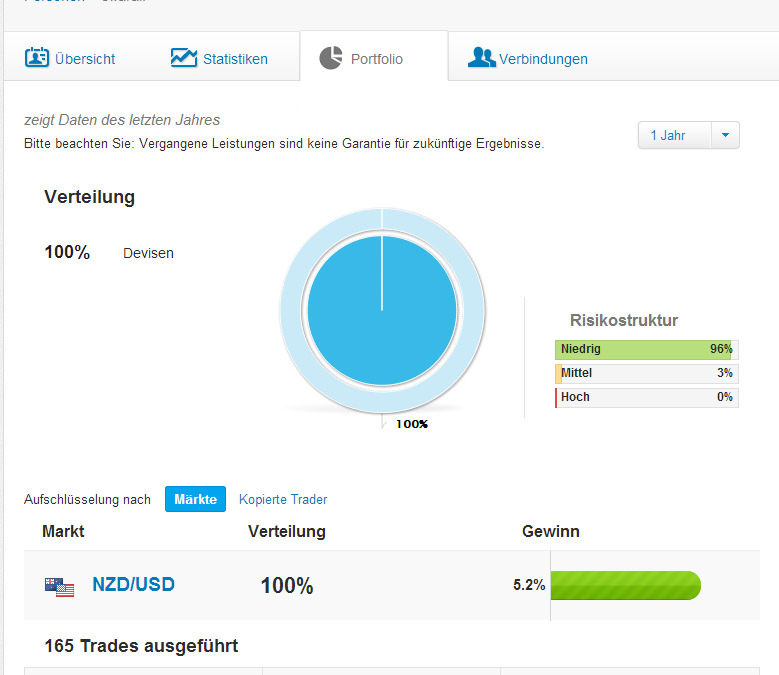
Task: Click the blue Devisen pie chart center
Action: click(x=382, y=311)
